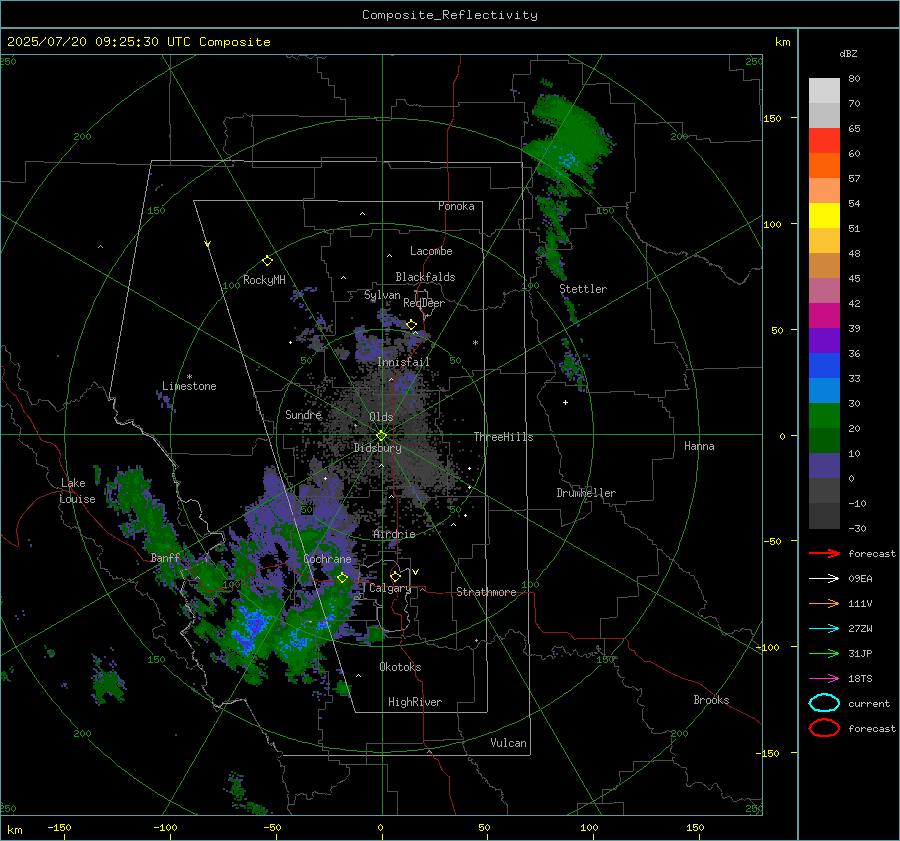The width and height of the screenshot is (900, 841).
Task: Click the green swatch between 30 and 20 dBZ
Action: 824,416
